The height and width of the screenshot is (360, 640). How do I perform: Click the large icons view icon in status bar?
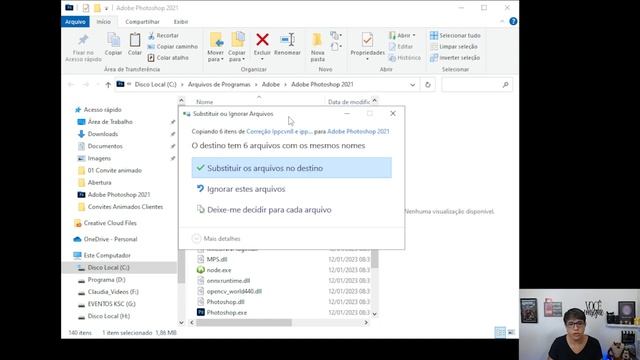[x=511, y=332]
